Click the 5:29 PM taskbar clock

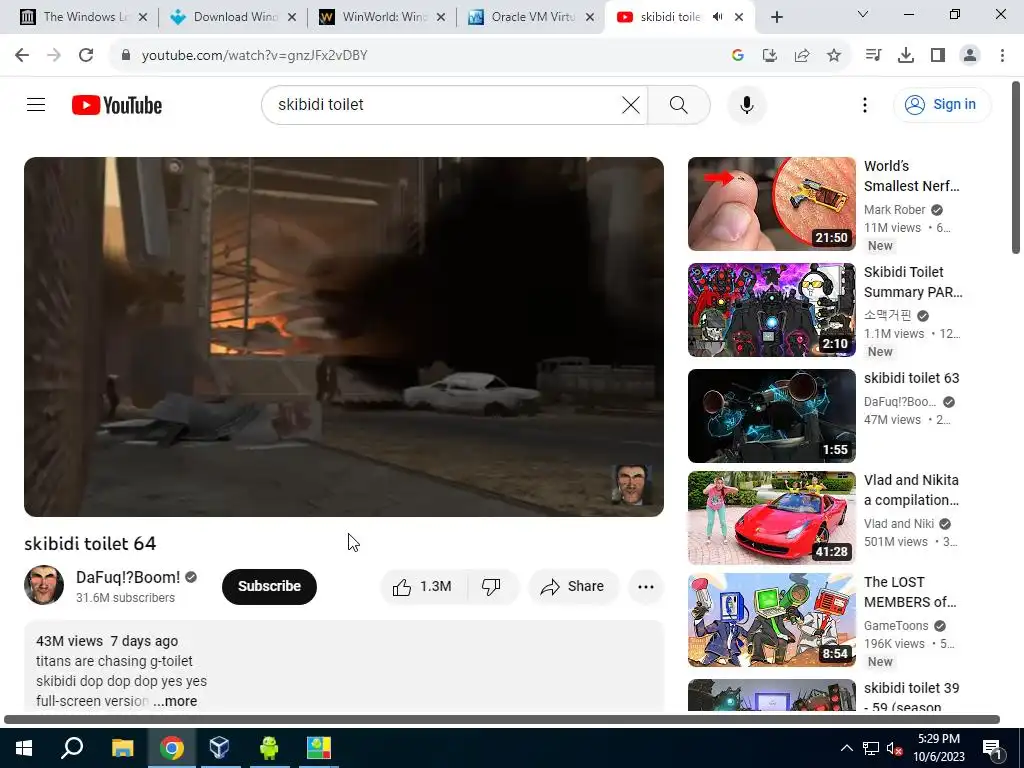[x=938, y=748]
